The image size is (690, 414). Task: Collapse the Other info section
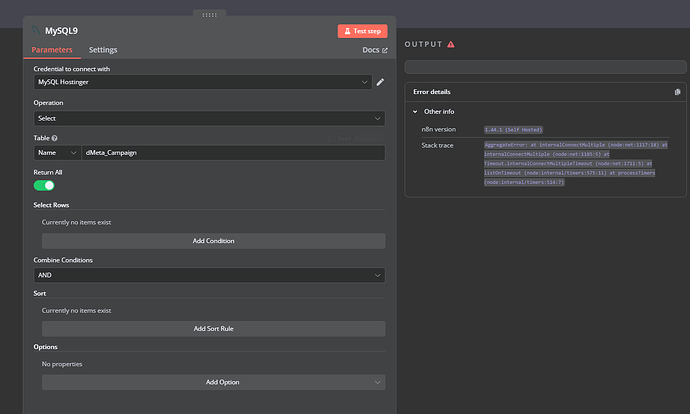click(x=415, y=112)
